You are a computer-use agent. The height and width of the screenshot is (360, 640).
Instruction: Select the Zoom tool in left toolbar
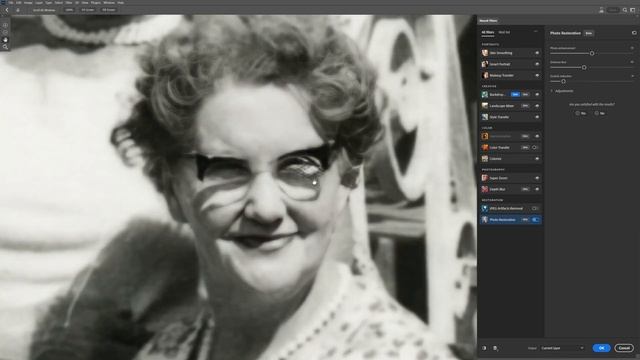pos(5,47)
